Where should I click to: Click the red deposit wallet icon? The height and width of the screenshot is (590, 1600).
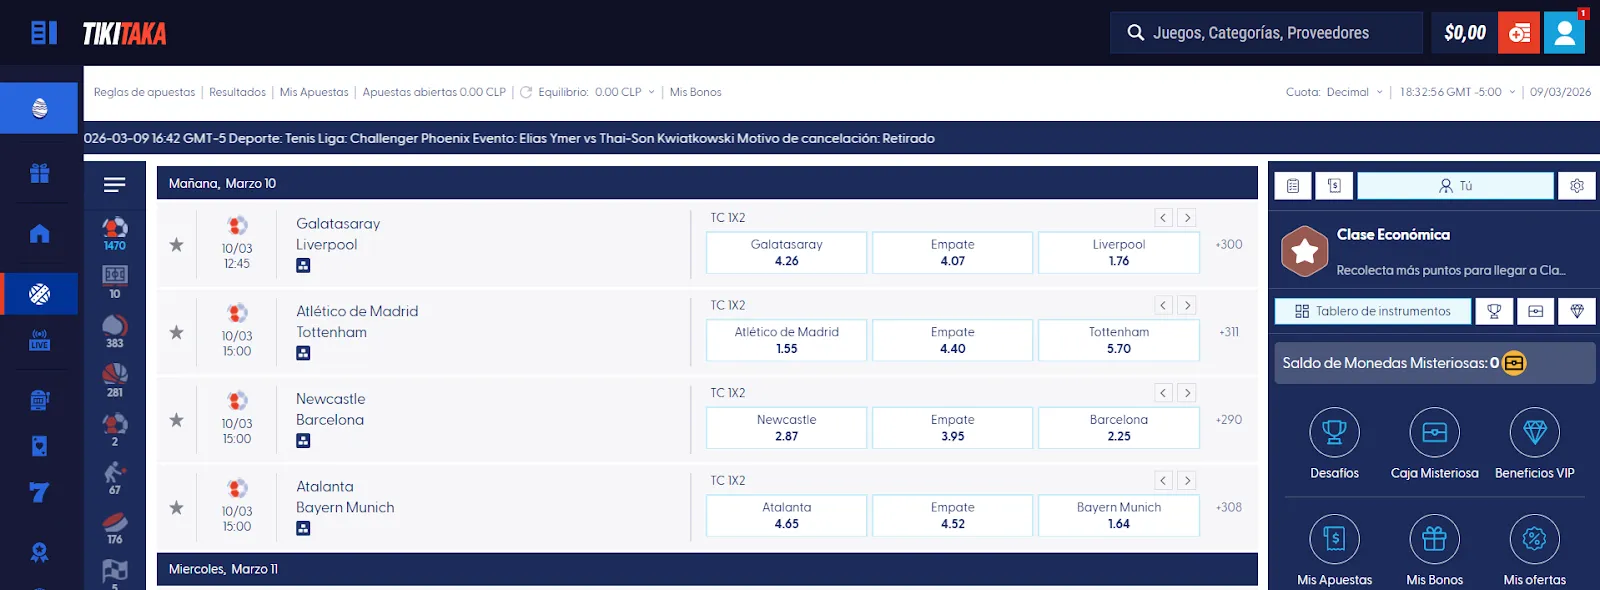[x=1519, y=33]
